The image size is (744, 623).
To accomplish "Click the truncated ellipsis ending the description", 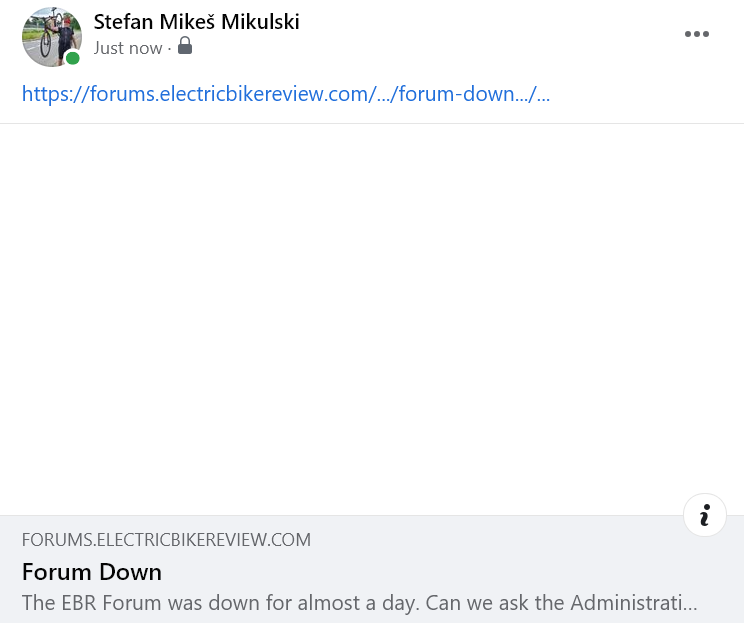I will 689,603.
